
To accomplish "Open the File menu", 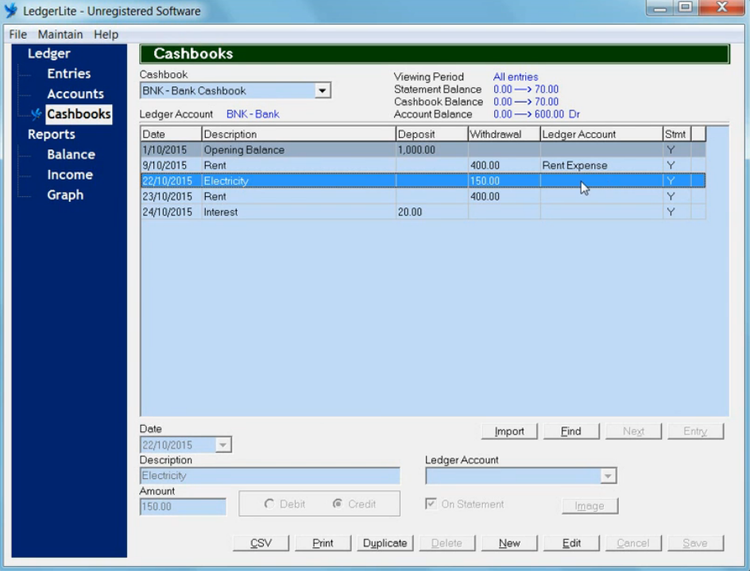I will point(18,34).
